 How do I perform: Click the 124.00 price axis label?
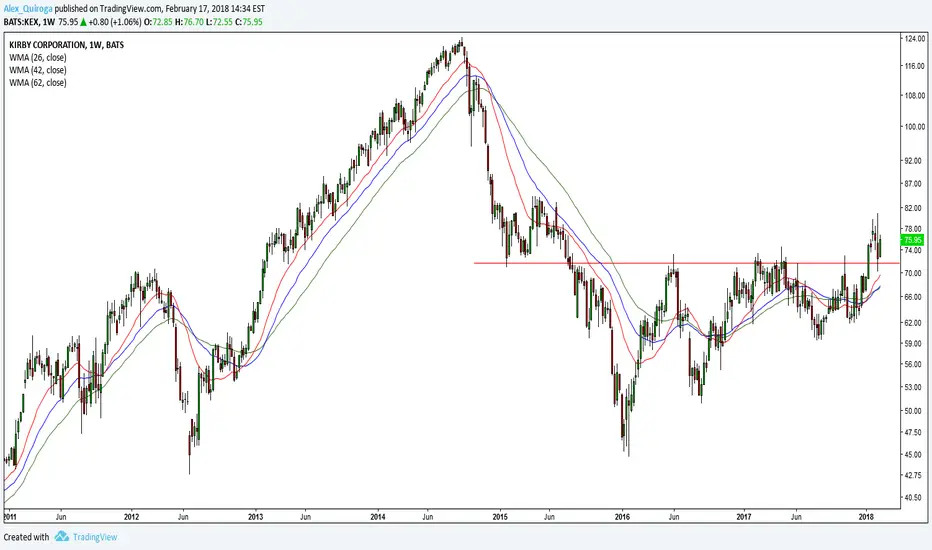coord(914,39)
